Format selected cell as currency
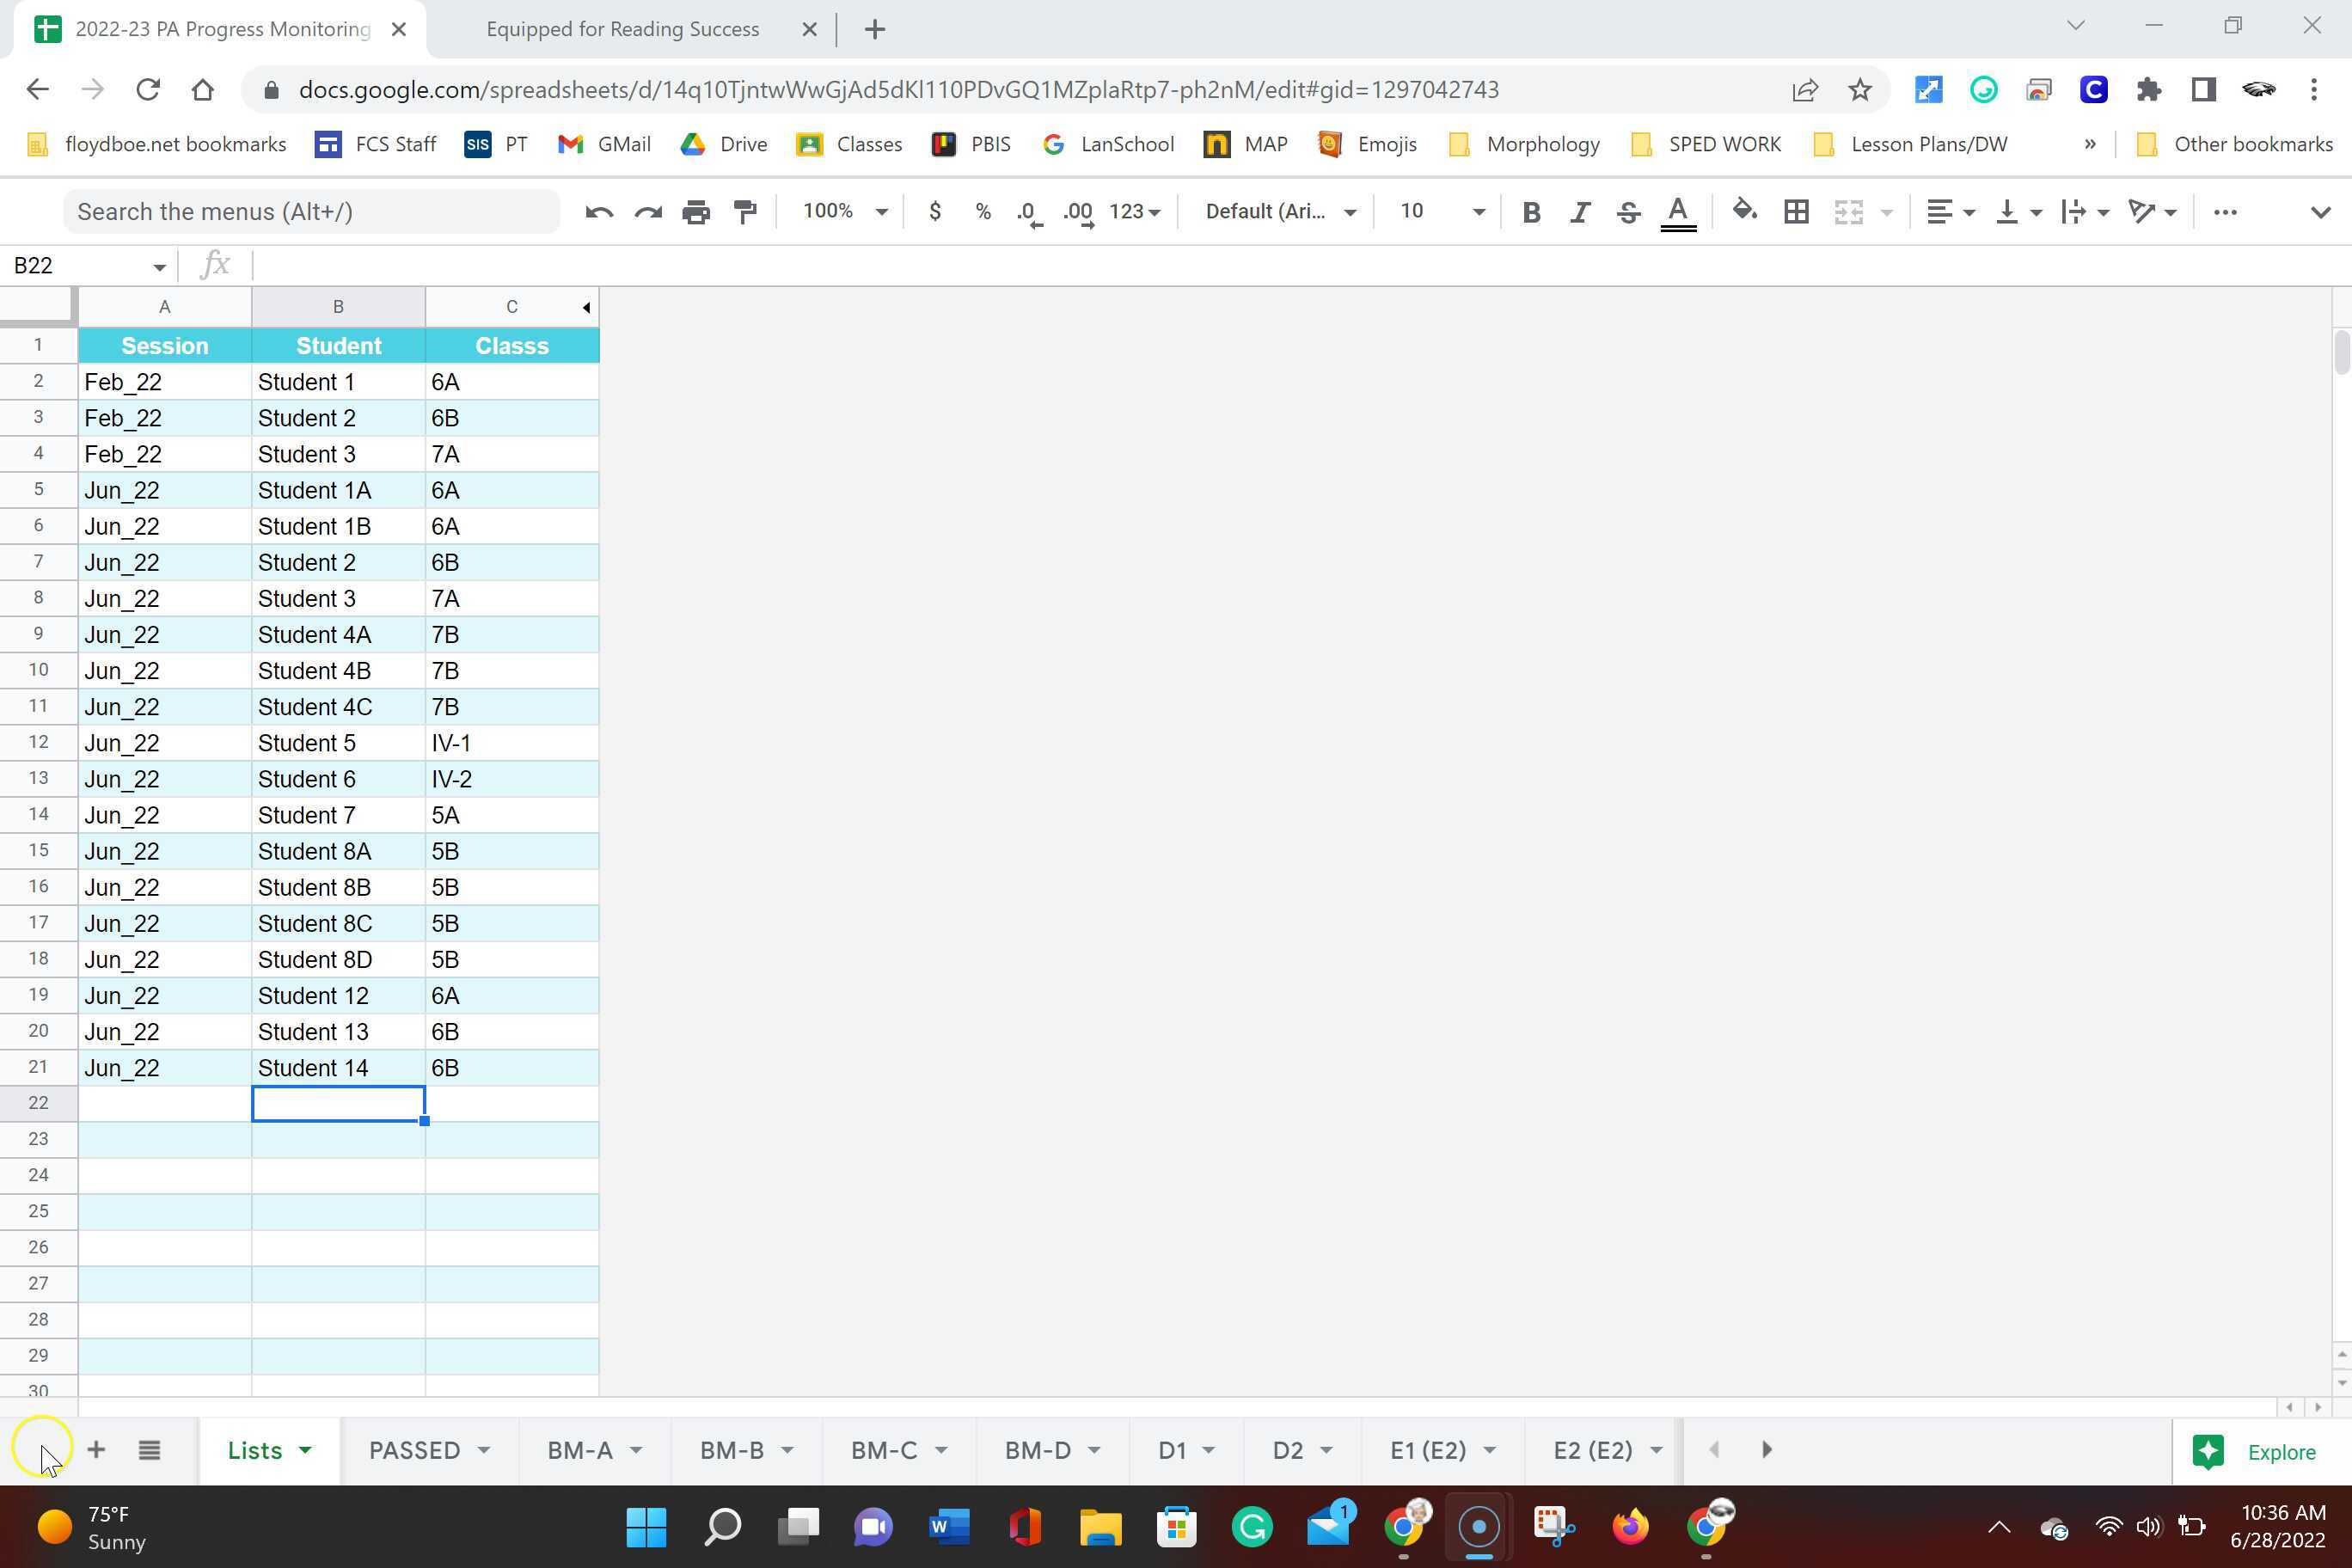Image resolution: width=2352 pixels, height=1568 pixels. [x=934, y=211]
